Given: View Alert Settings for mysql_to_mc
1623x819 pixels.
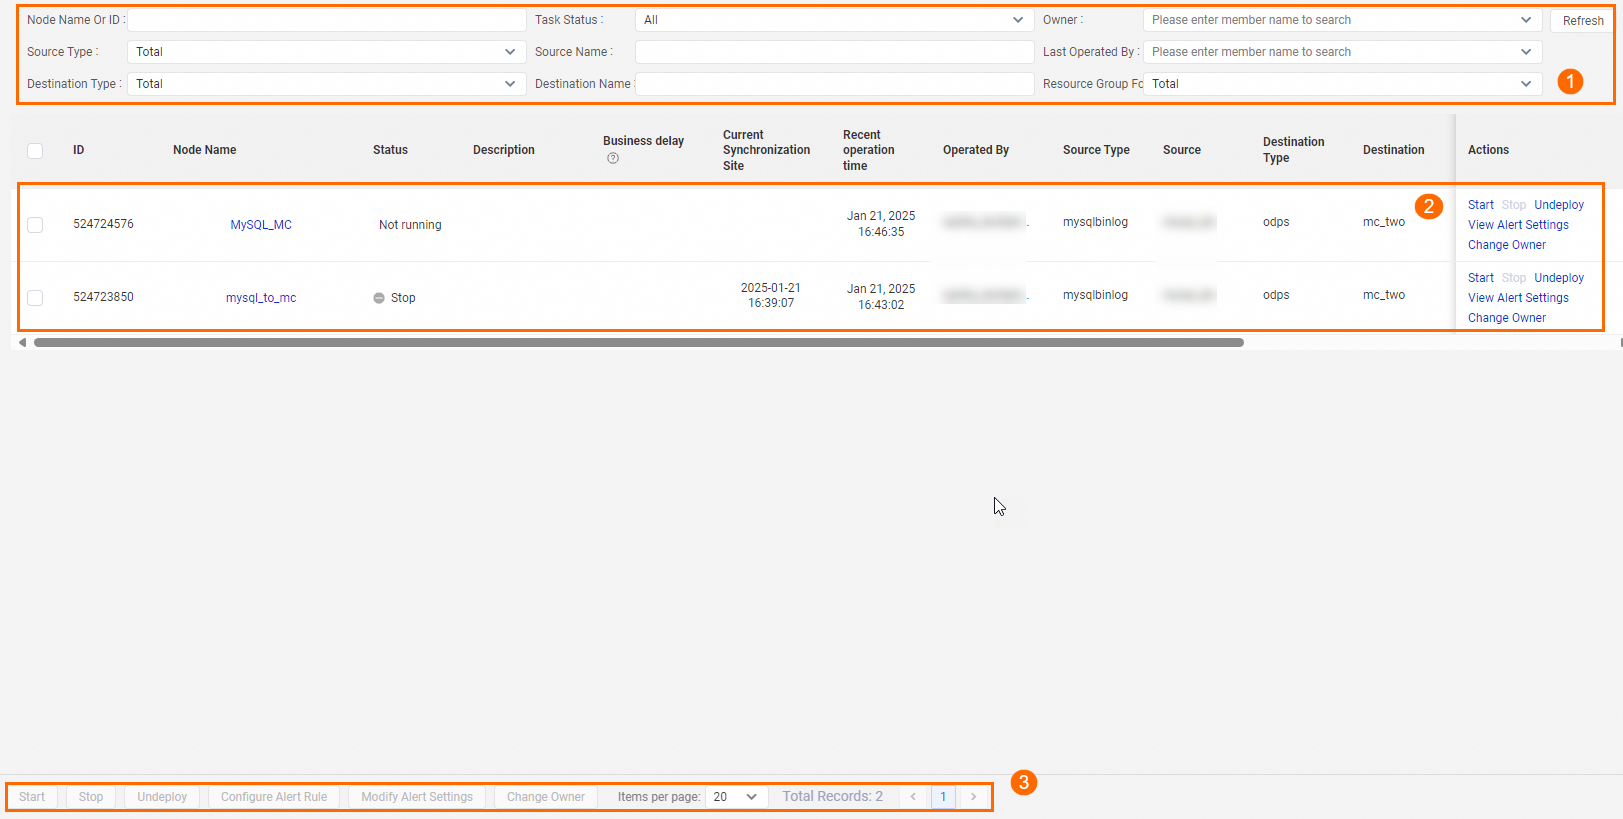Looking at the screenshot, I should (x=1518, y=298).
